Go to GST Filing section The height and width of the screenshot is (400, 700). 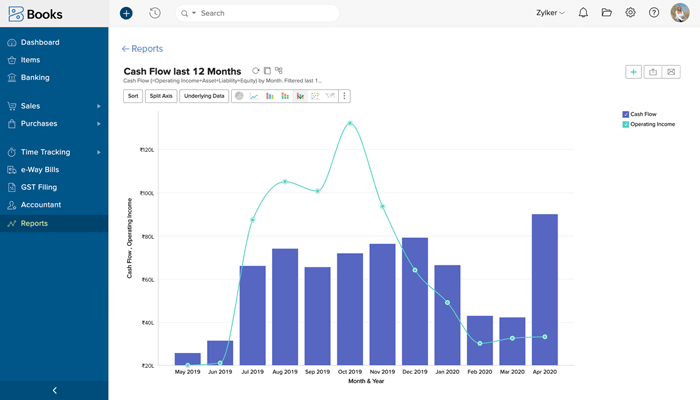click(39, 187)
